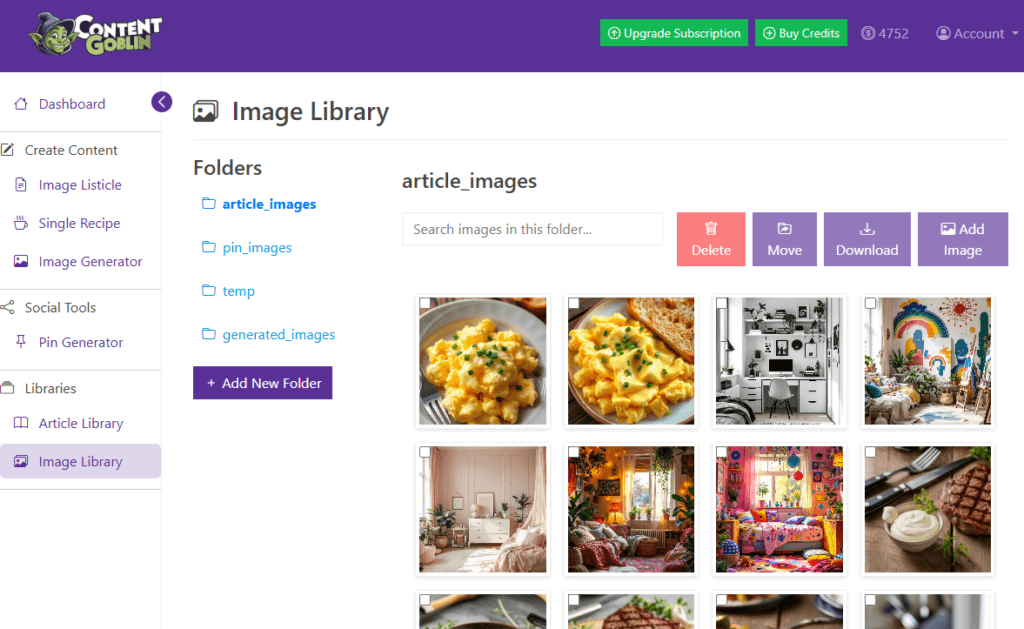Open the first scrambled eggs thumbnail
This screenshot has width=1024, height=629.
pyautogui.click(x=483, y=361)
